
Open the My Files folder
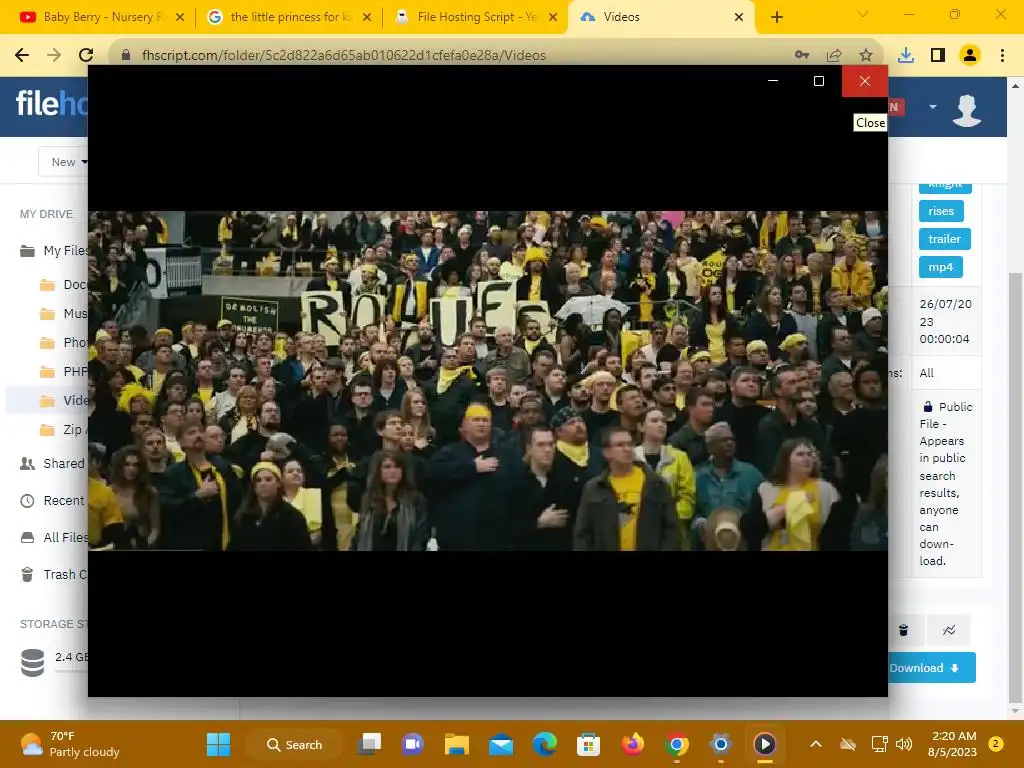(54, 251)
